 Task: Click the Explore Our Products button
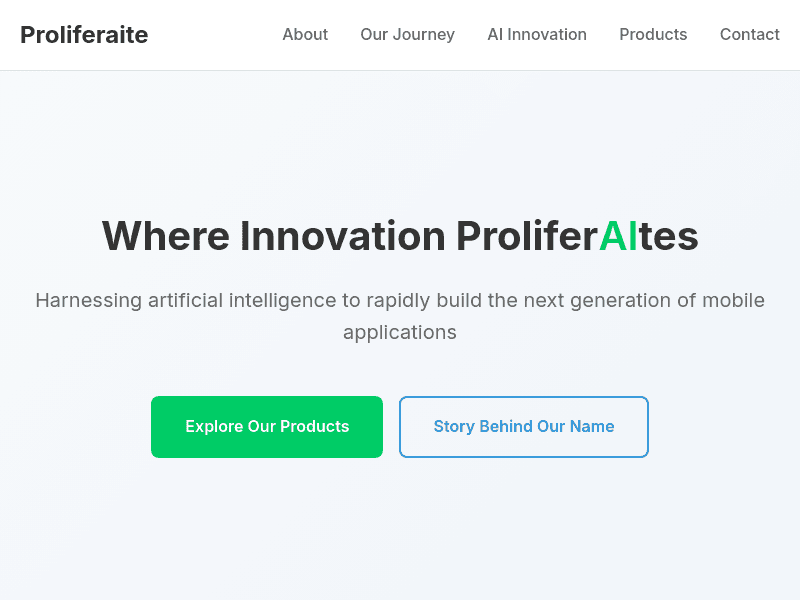tap(266, 426)
